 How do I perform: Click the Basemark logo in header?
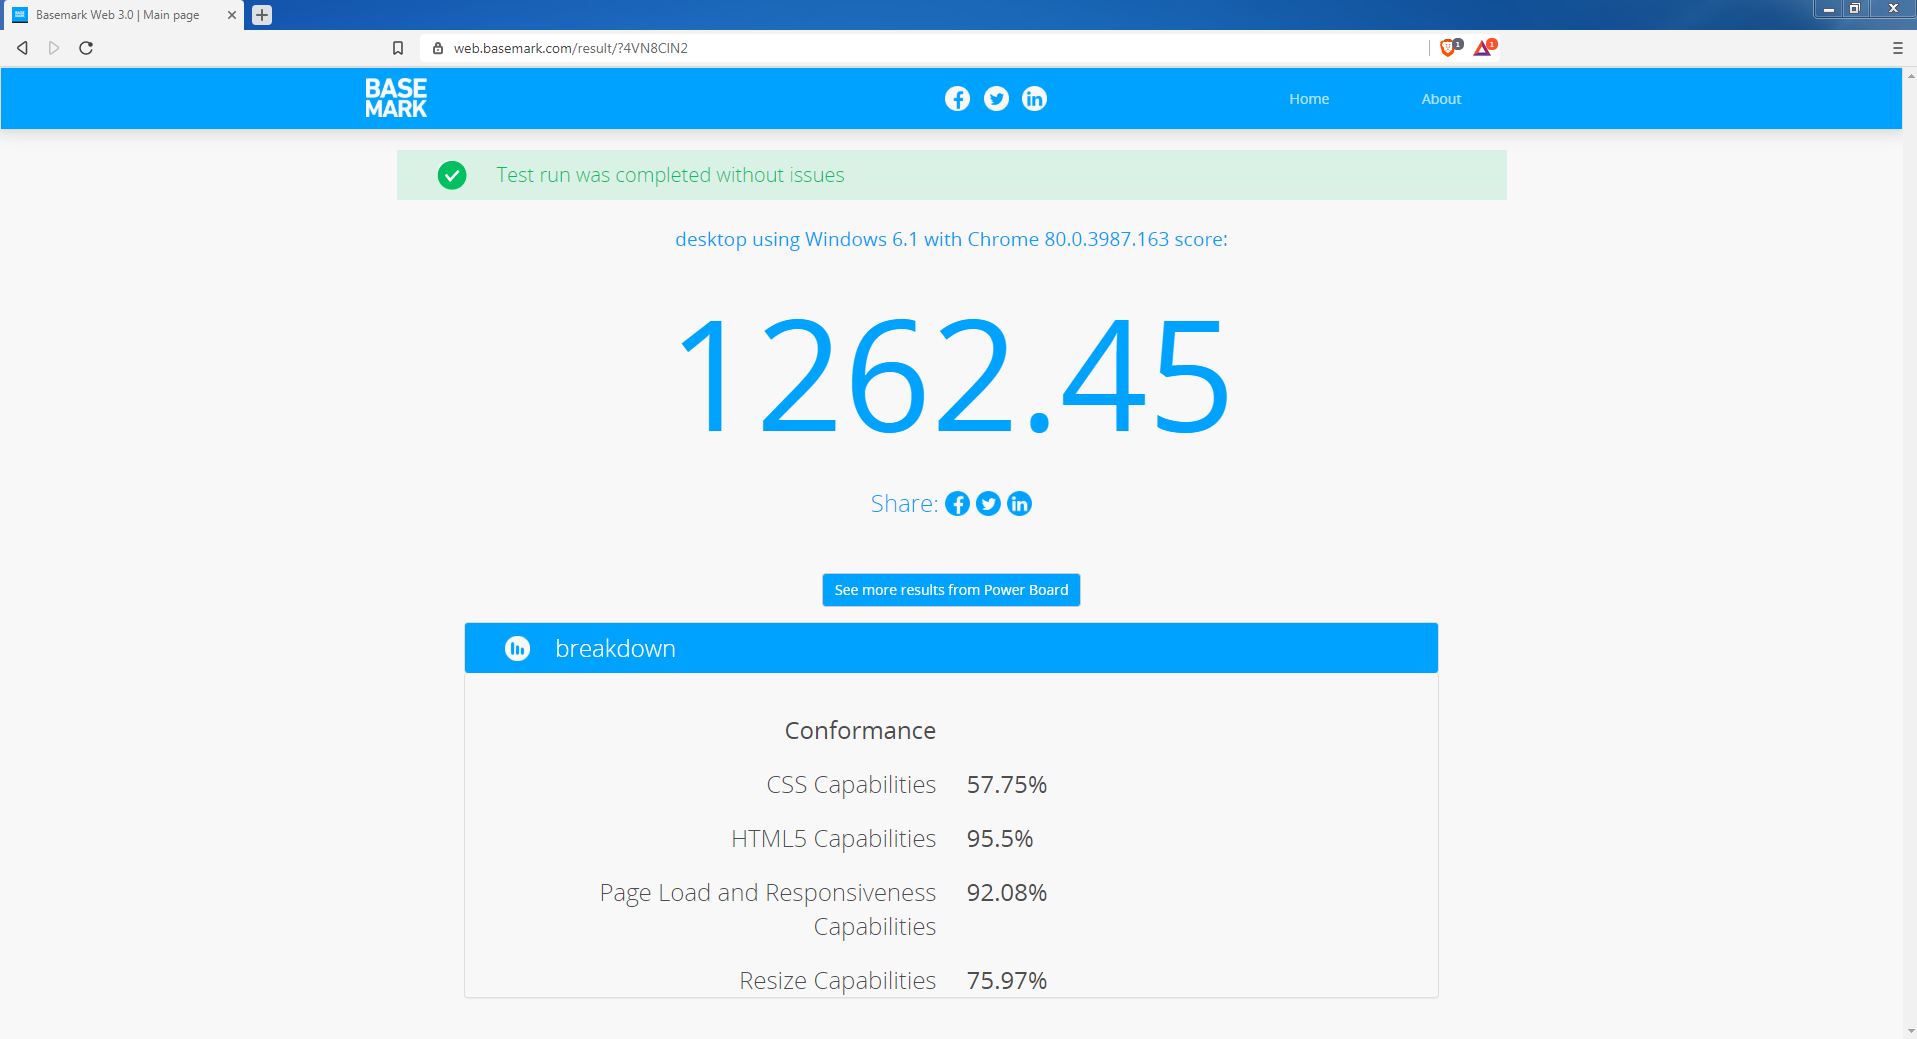(396, 98)
